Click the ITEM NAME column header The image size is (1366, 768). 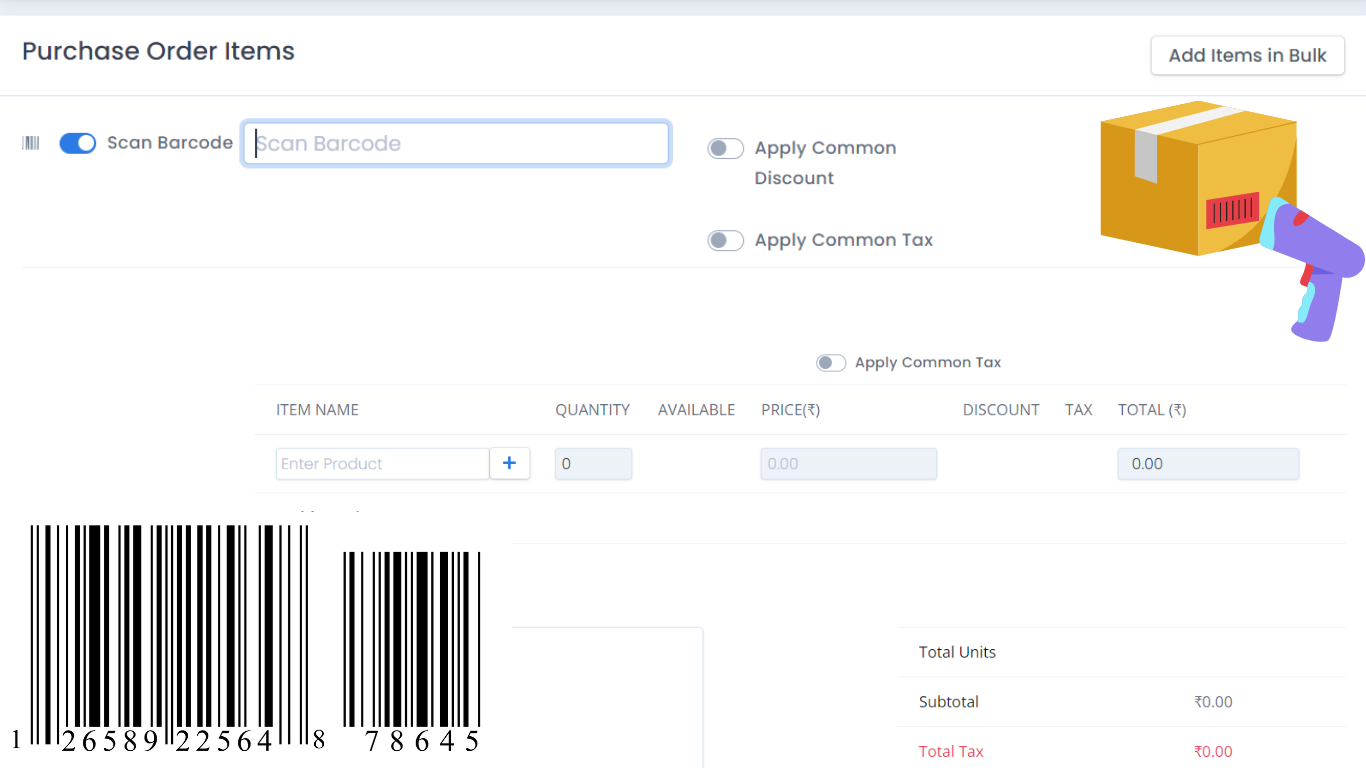[x=317, y=409]
